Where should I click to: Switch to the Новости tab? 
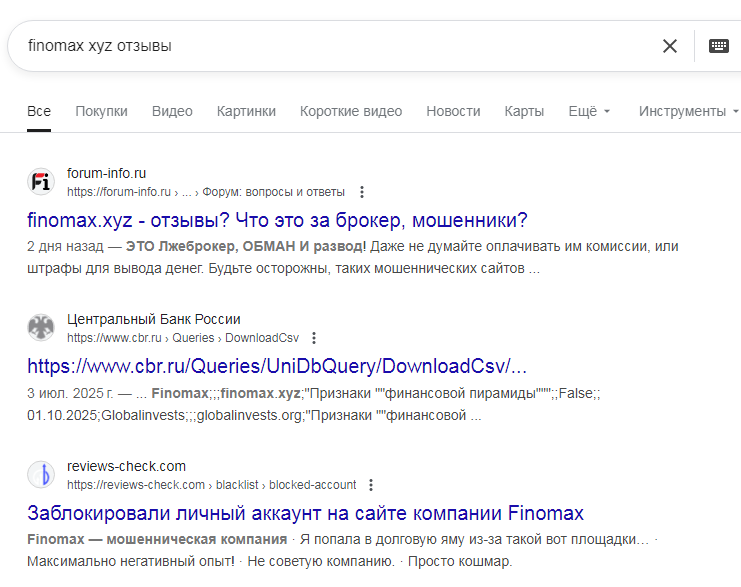pyautogui.click(x=453, y=111)
